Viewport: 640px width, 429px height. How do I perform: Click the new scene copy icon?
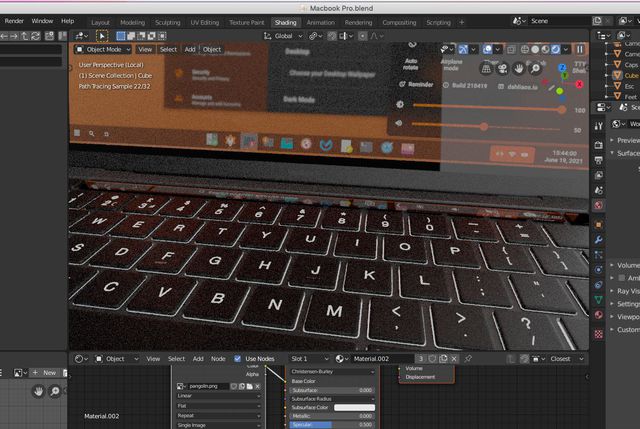point(597,21)
